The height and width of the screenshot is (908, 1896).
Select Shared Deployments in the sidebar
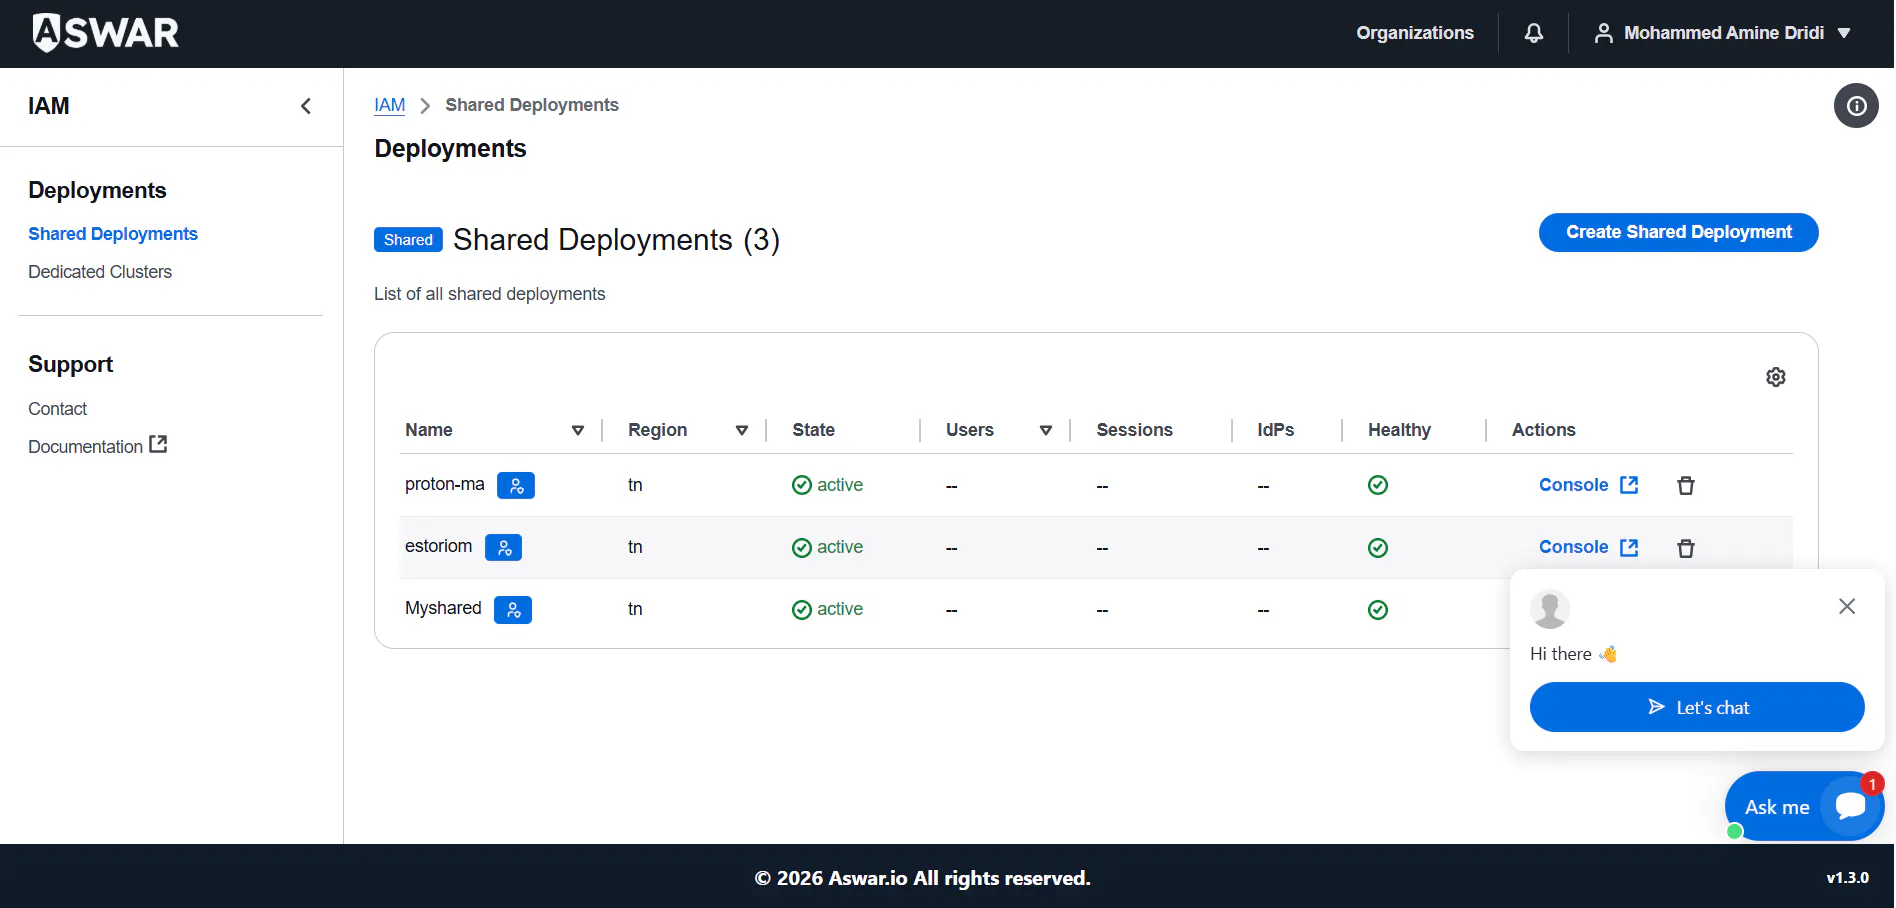coord(113,234)
